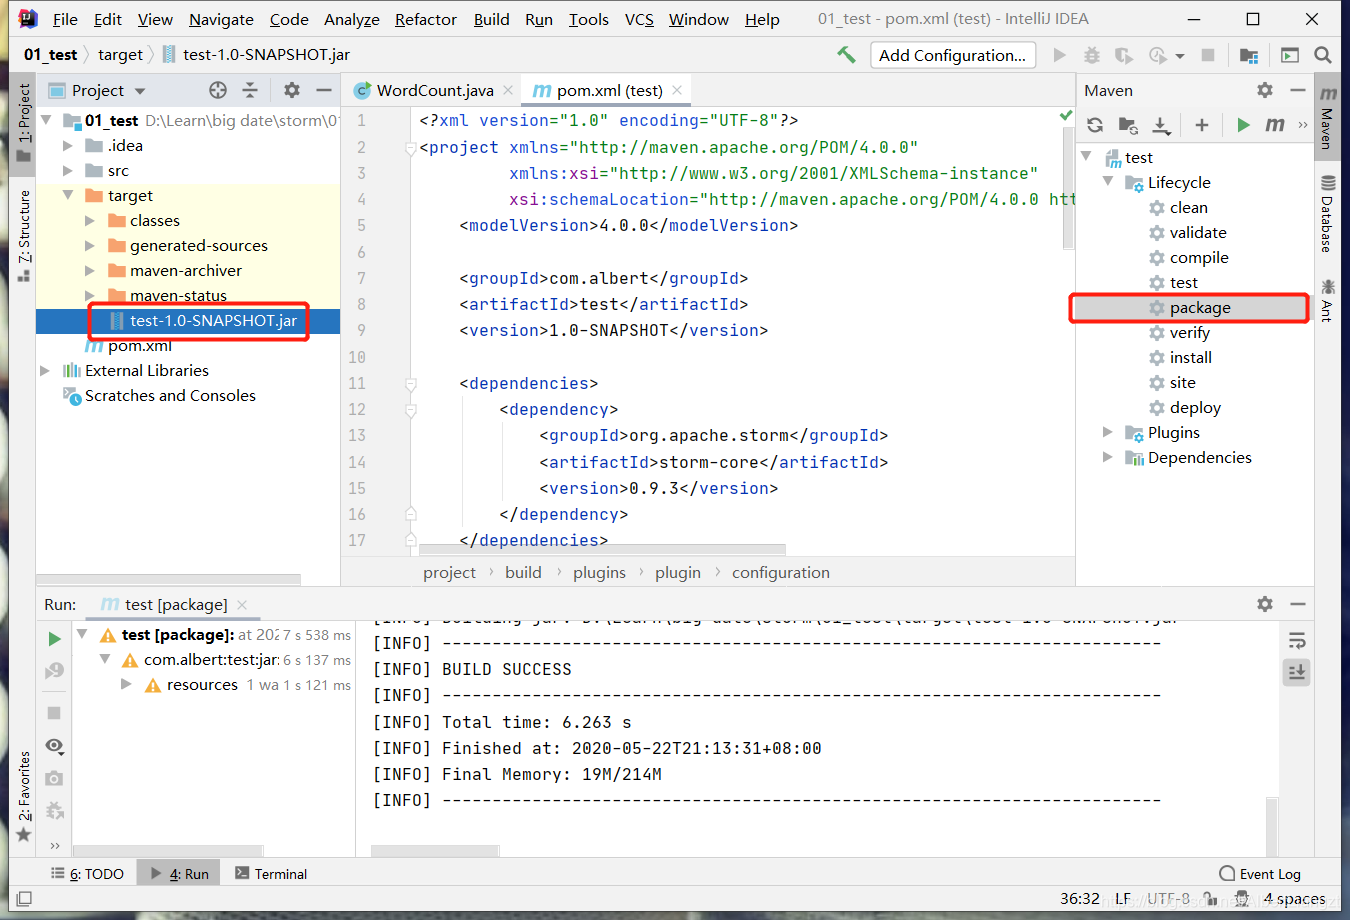Click the LF line separator

tap(1123, 899)
